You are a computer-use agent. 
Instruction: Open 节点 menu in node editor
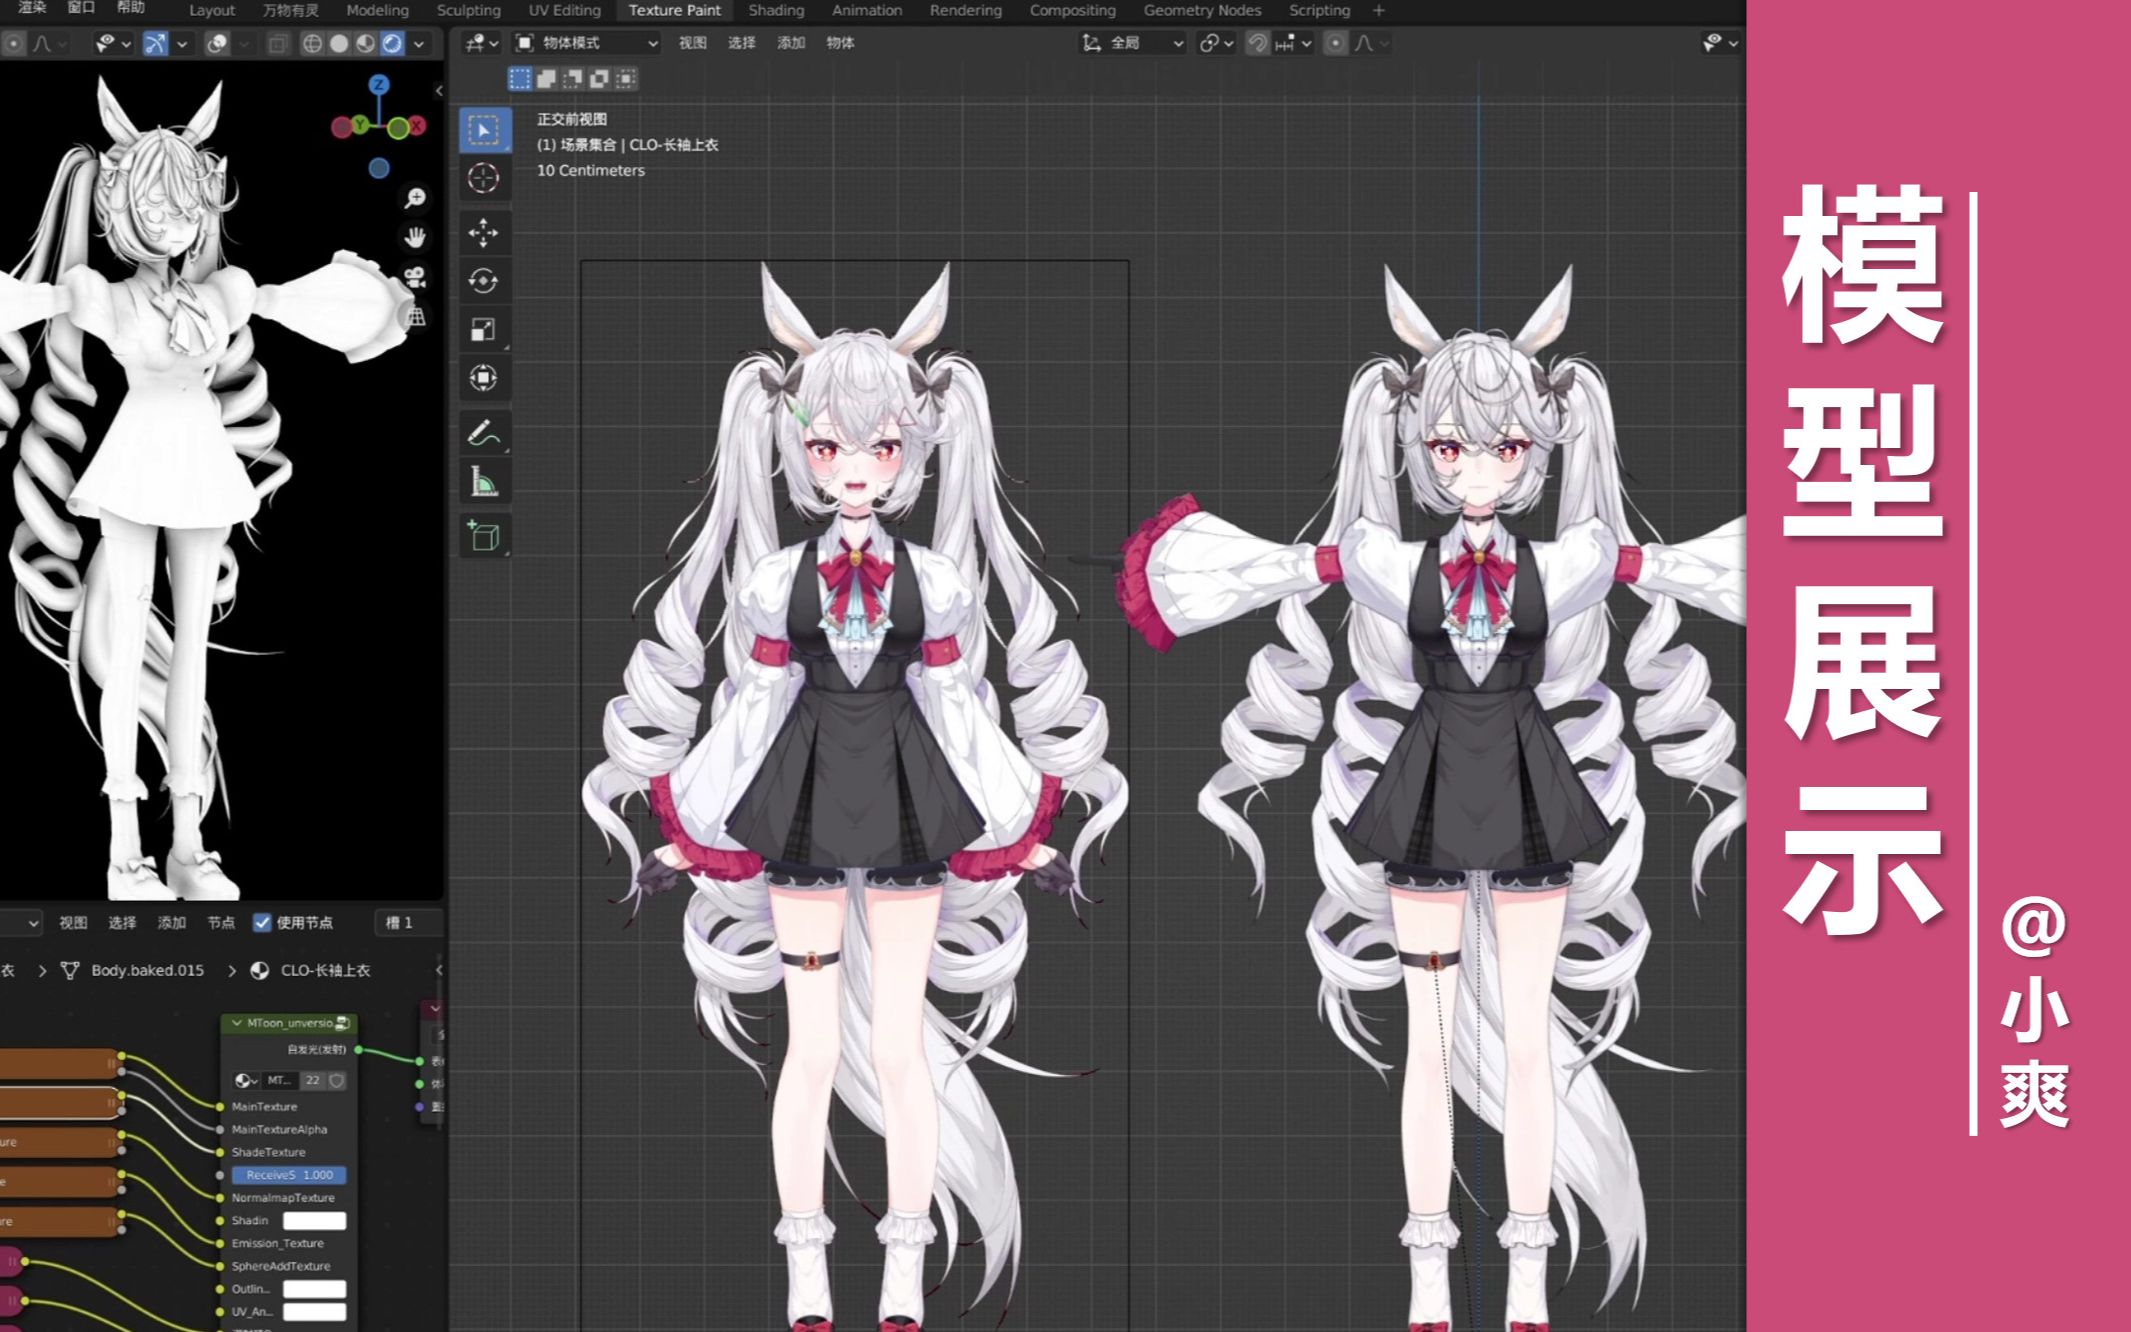[220, 923]
